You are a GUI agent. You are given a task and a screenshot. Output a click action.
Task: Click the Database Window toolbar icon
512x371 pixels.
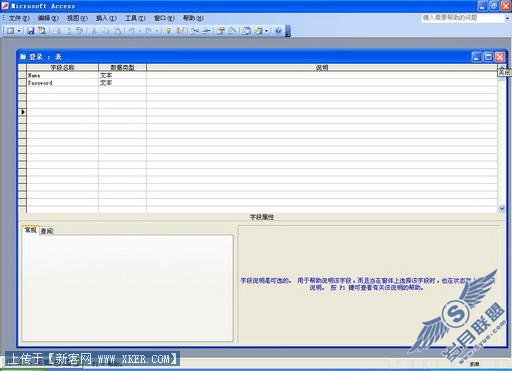pos(247,31)
